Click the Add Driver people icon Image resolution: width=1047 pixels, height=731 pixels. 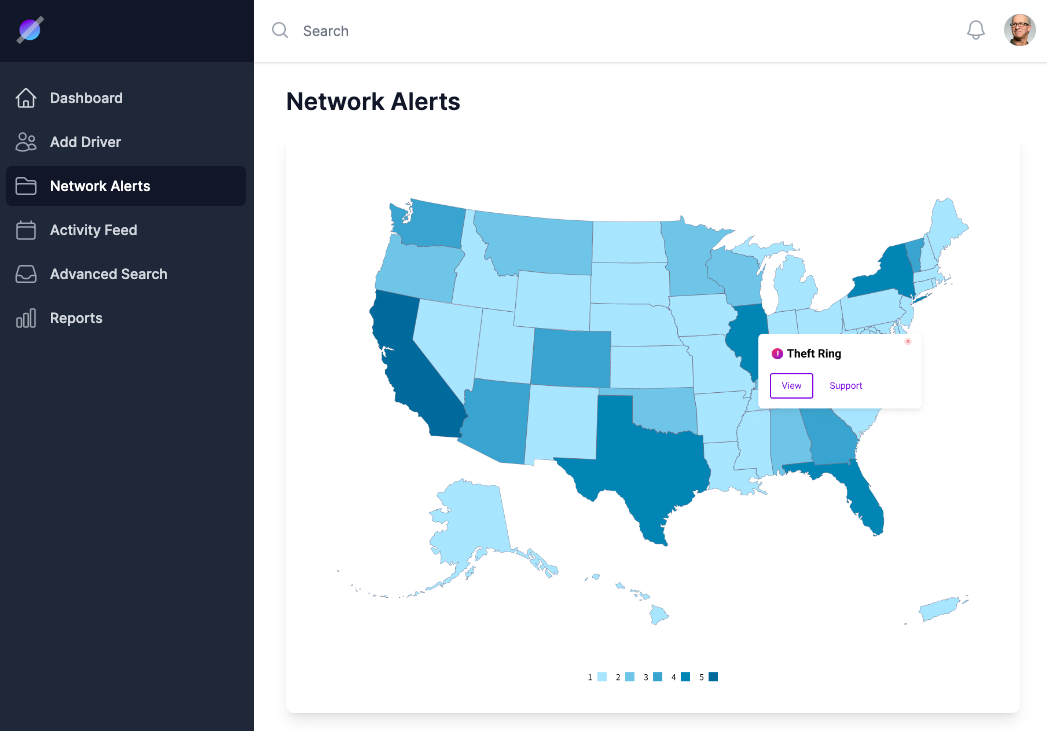(x=26, y=142)
